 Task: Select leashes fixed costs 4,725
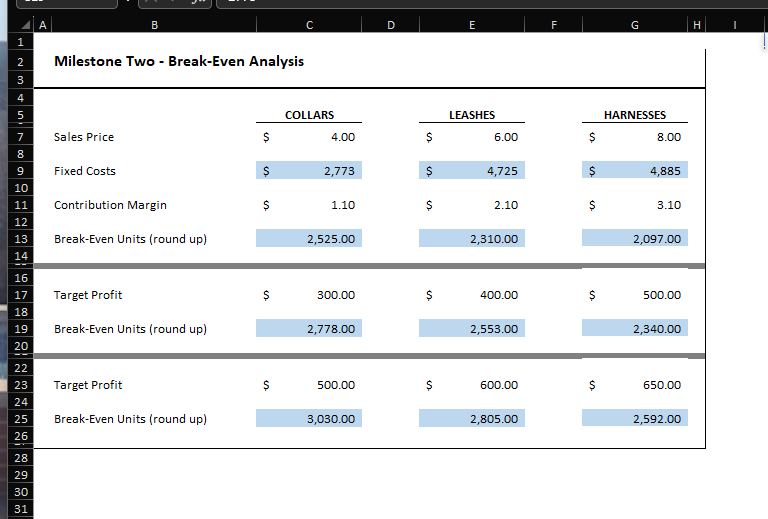472,170
